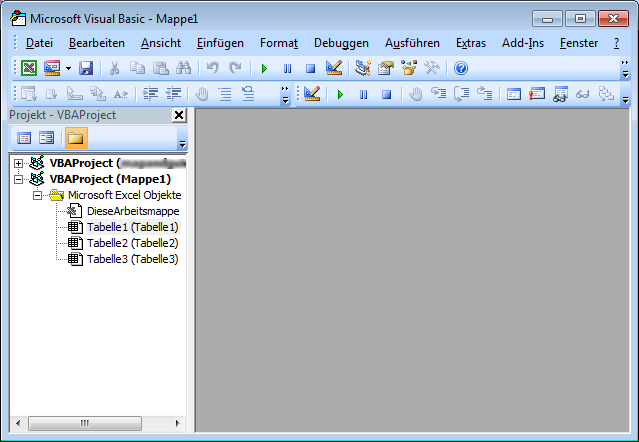Collapse the Microsoft Excel Objekte folder
This screenshot has width=639, height=442.
click(x=37, y=196)
